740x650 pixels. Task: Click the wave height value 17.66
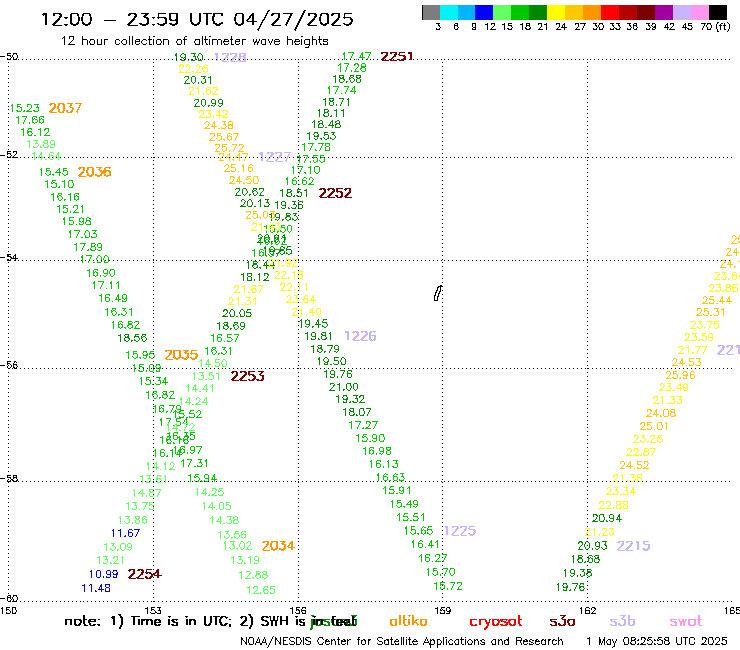pyautogui.click(x=30, y=120)
